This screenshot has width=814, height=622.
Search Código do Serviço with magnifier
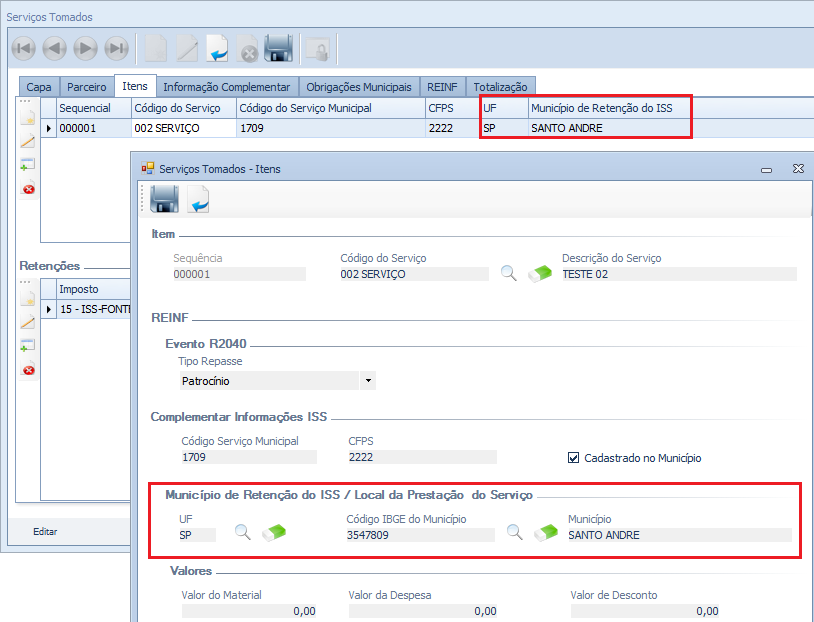(509, 273)
